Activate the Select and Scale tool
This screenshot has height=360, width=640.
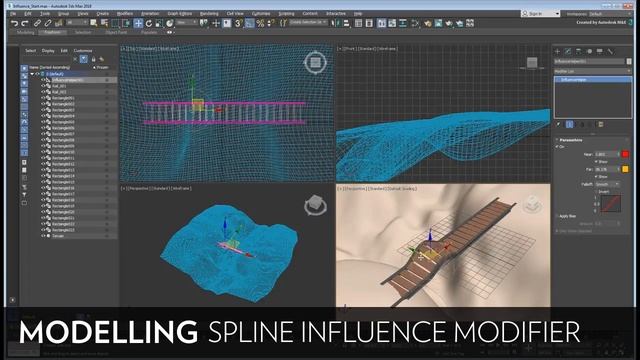[159, 23]
